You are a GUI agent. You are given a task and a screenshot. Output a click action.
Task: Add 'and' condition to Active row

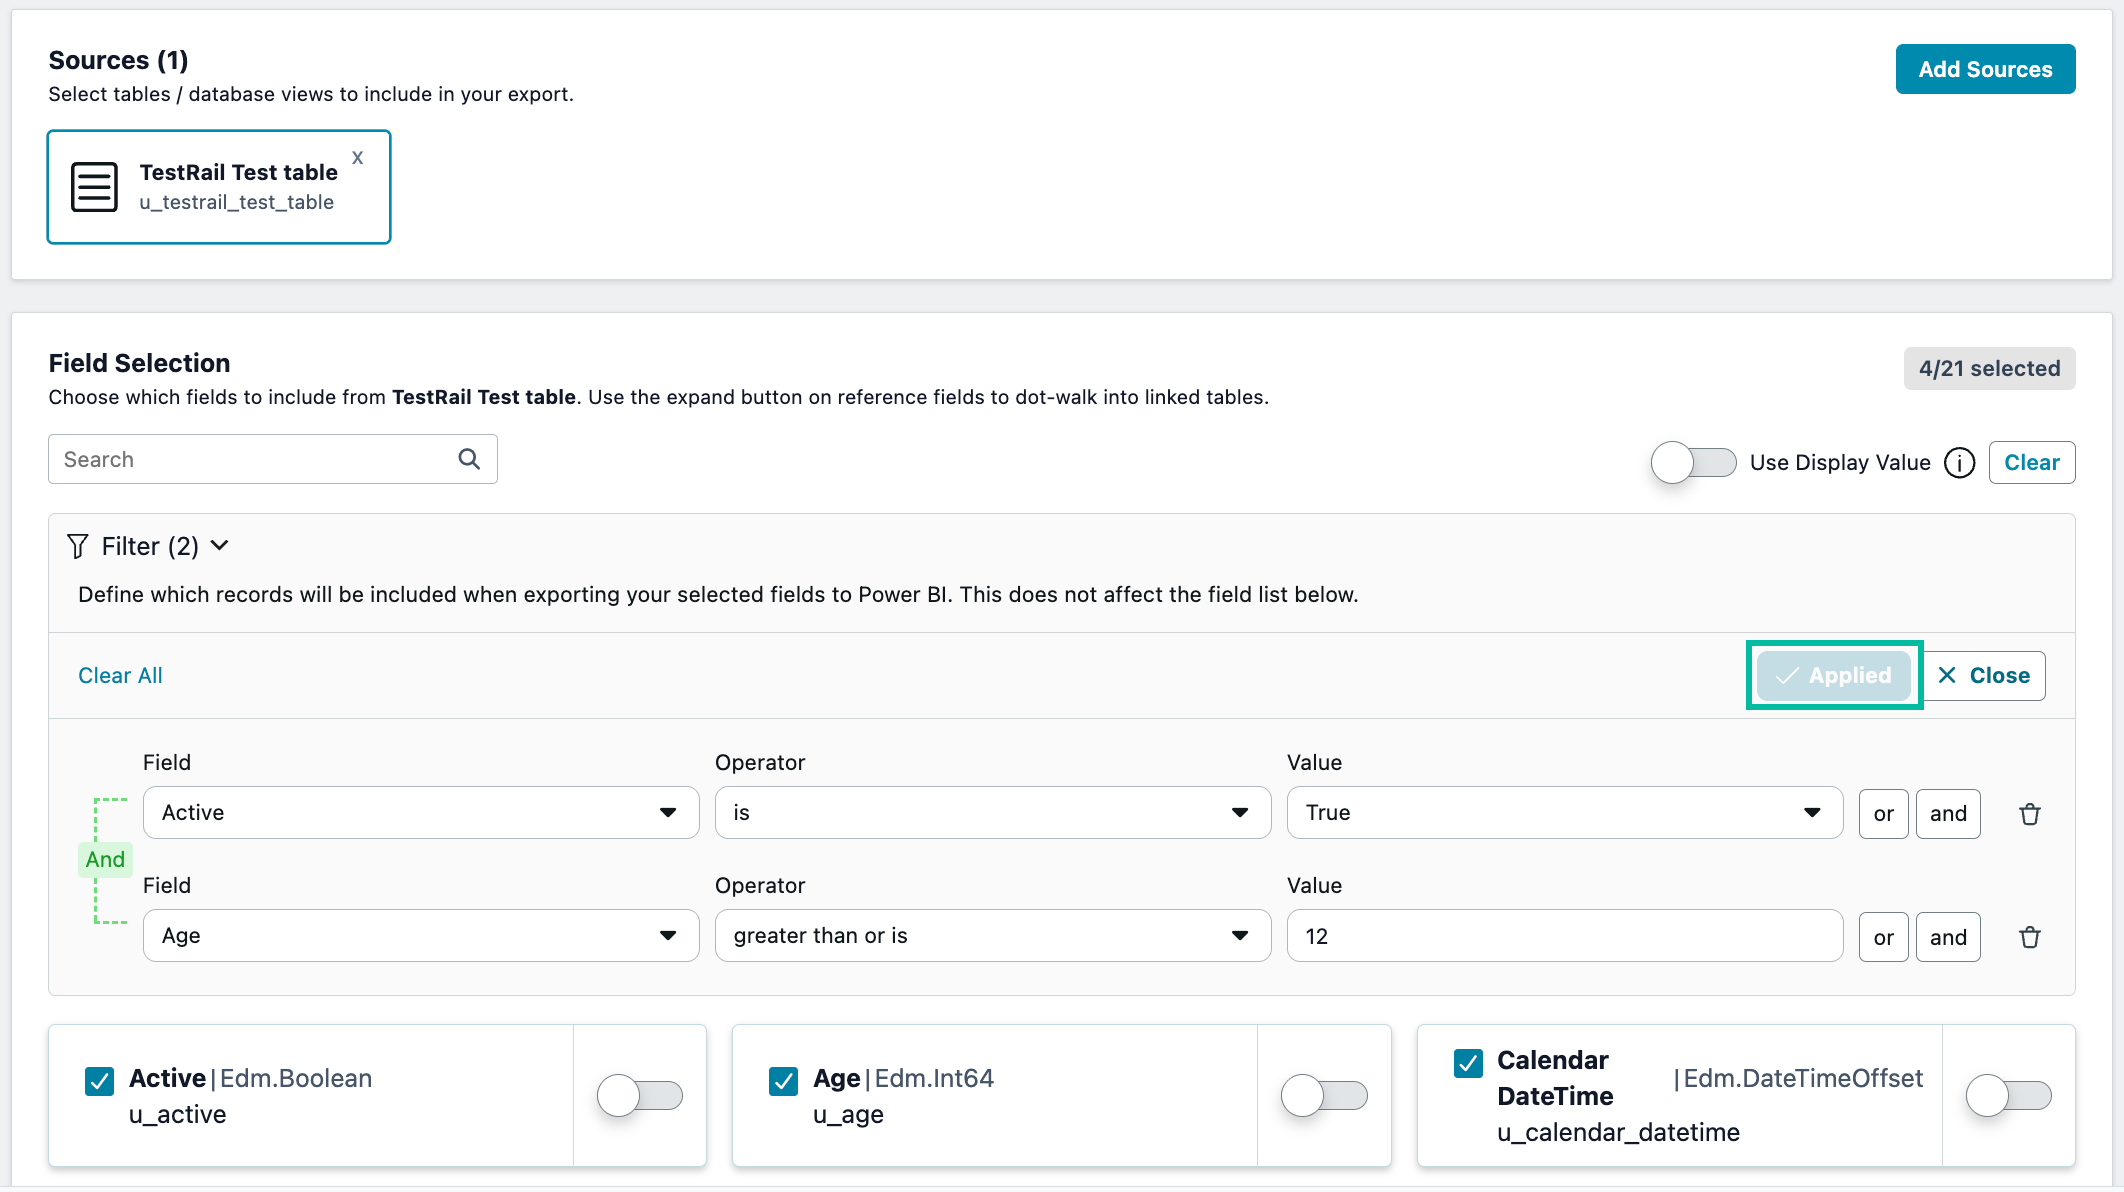click(1948, 813)
